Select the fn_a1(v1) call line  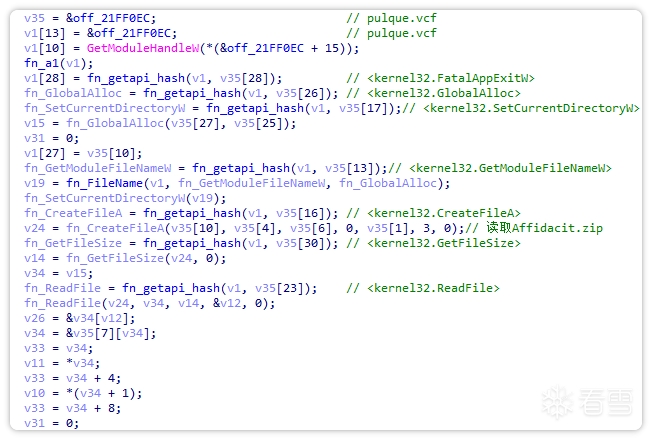coord(59,63)
